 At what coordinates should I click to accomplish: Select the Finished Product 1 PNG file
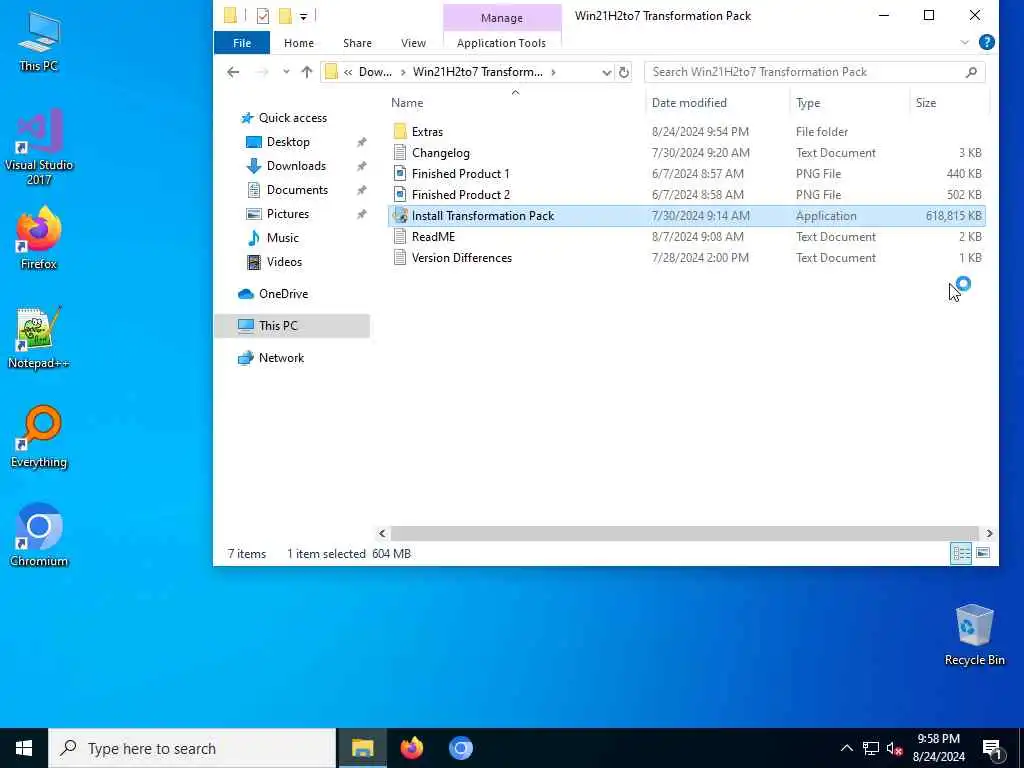[x=686, y=174]
